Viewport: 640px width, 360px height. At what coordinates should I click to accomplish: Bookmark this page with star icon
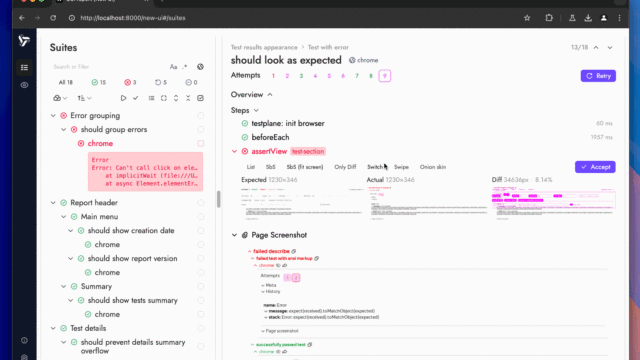(x=527, y=18)
